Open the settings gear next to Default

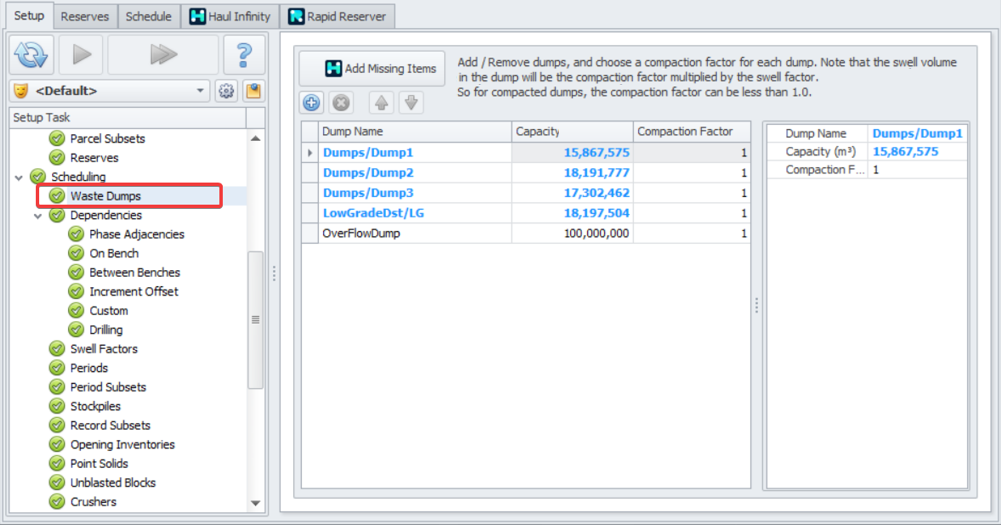pyautogui.click(x=226, y=91)
